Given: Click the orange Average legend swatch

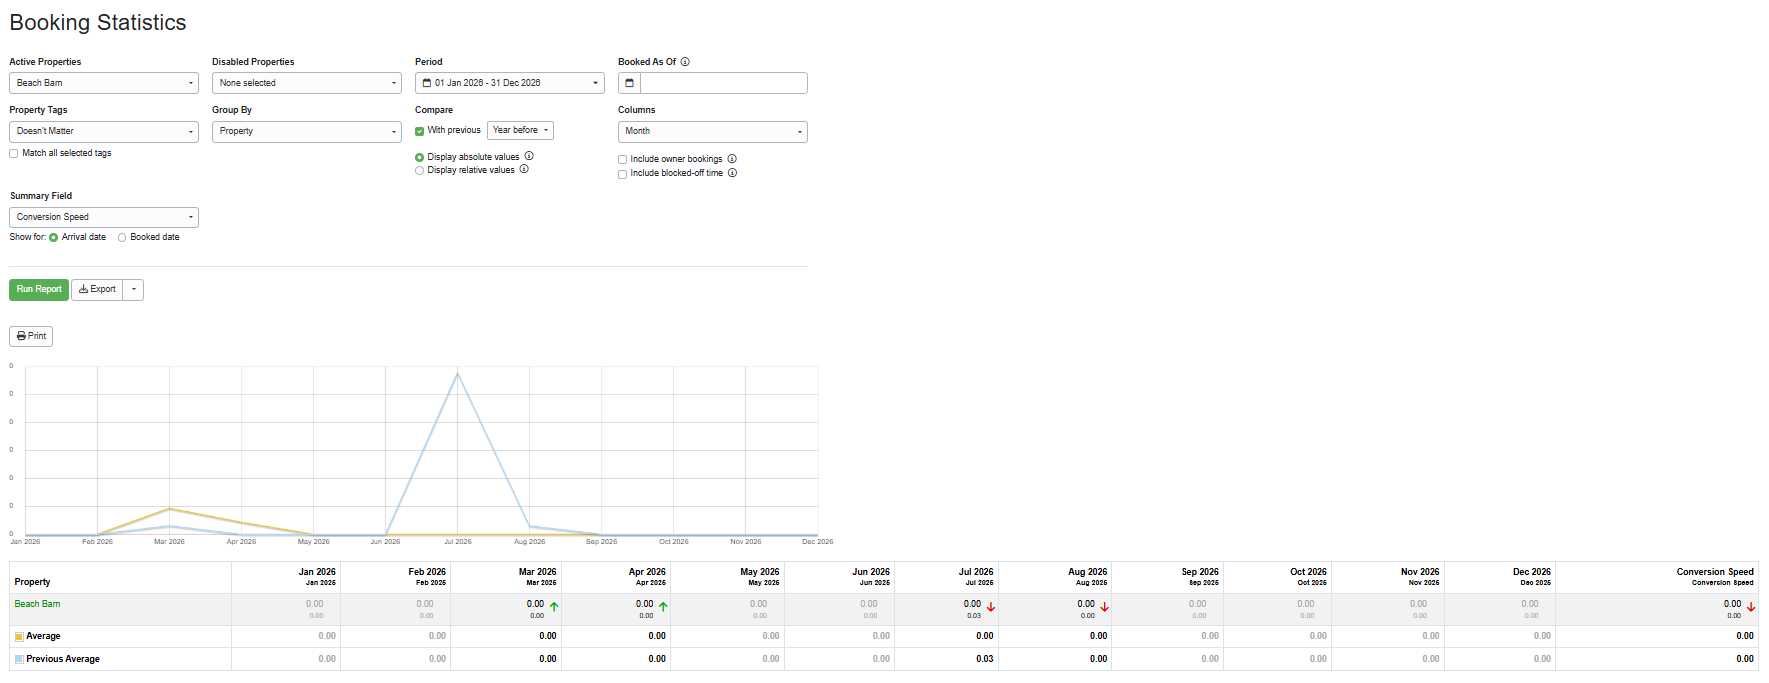Looking at the screenshot, I should pos(19,636).
